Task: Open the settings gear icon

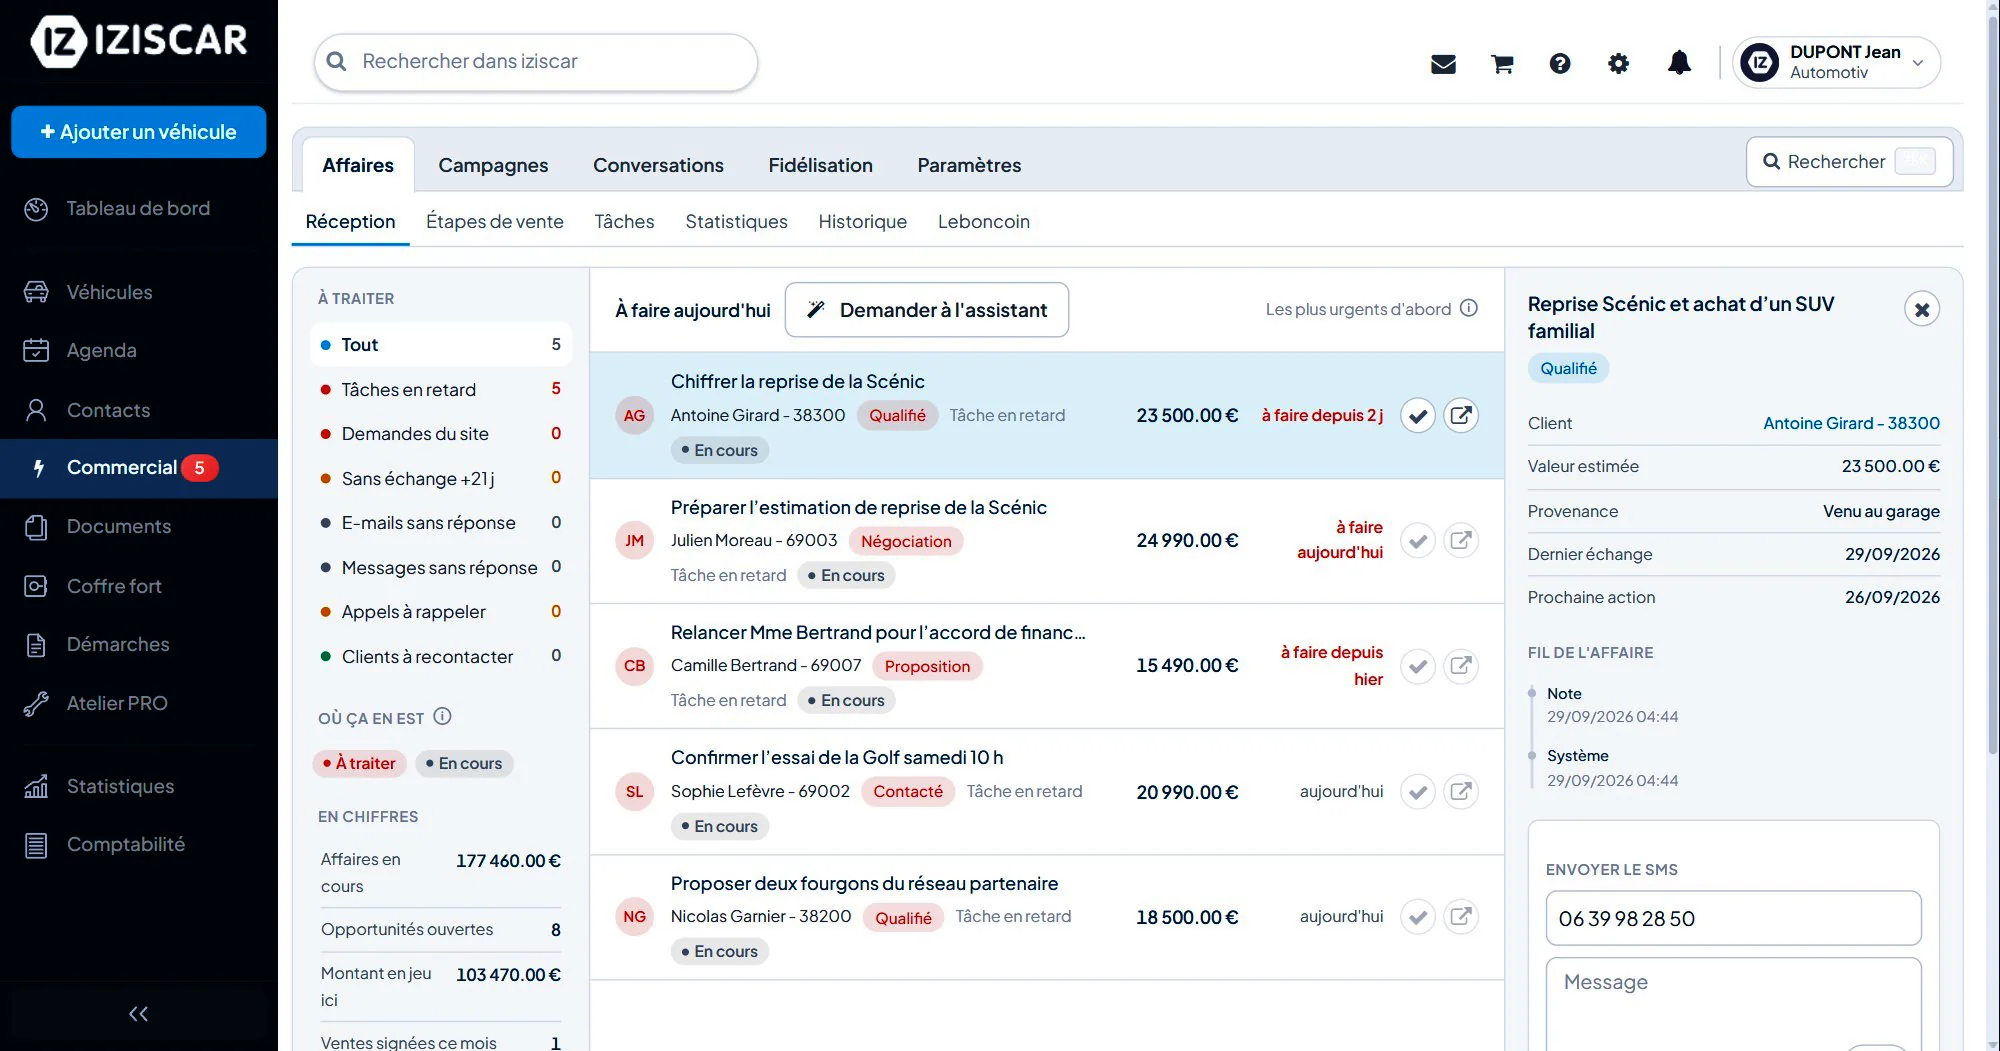Action: click(x=1619, y=64)
